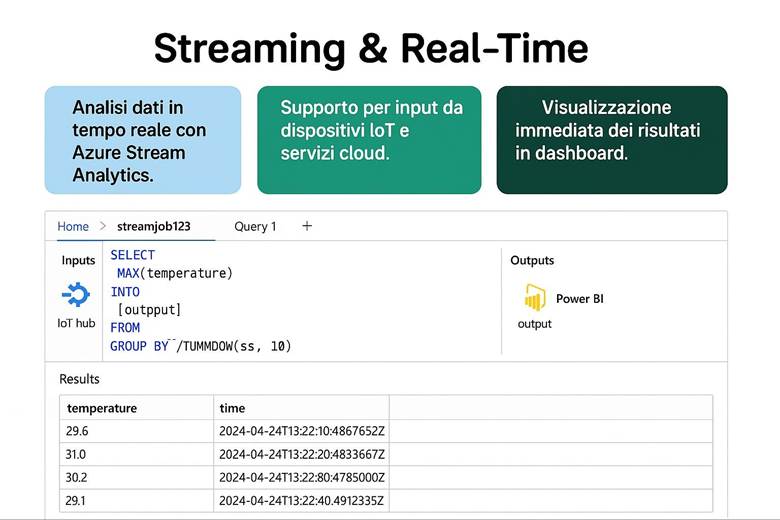Viewport: 780px width, 520px height.
Task: Click the Power BI output icon
Action: [535, 298]
